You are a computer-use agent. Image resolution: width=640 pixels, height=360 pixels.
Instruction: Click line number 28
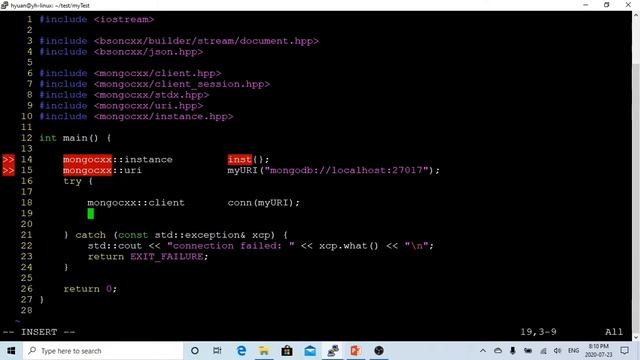point(27,310)
